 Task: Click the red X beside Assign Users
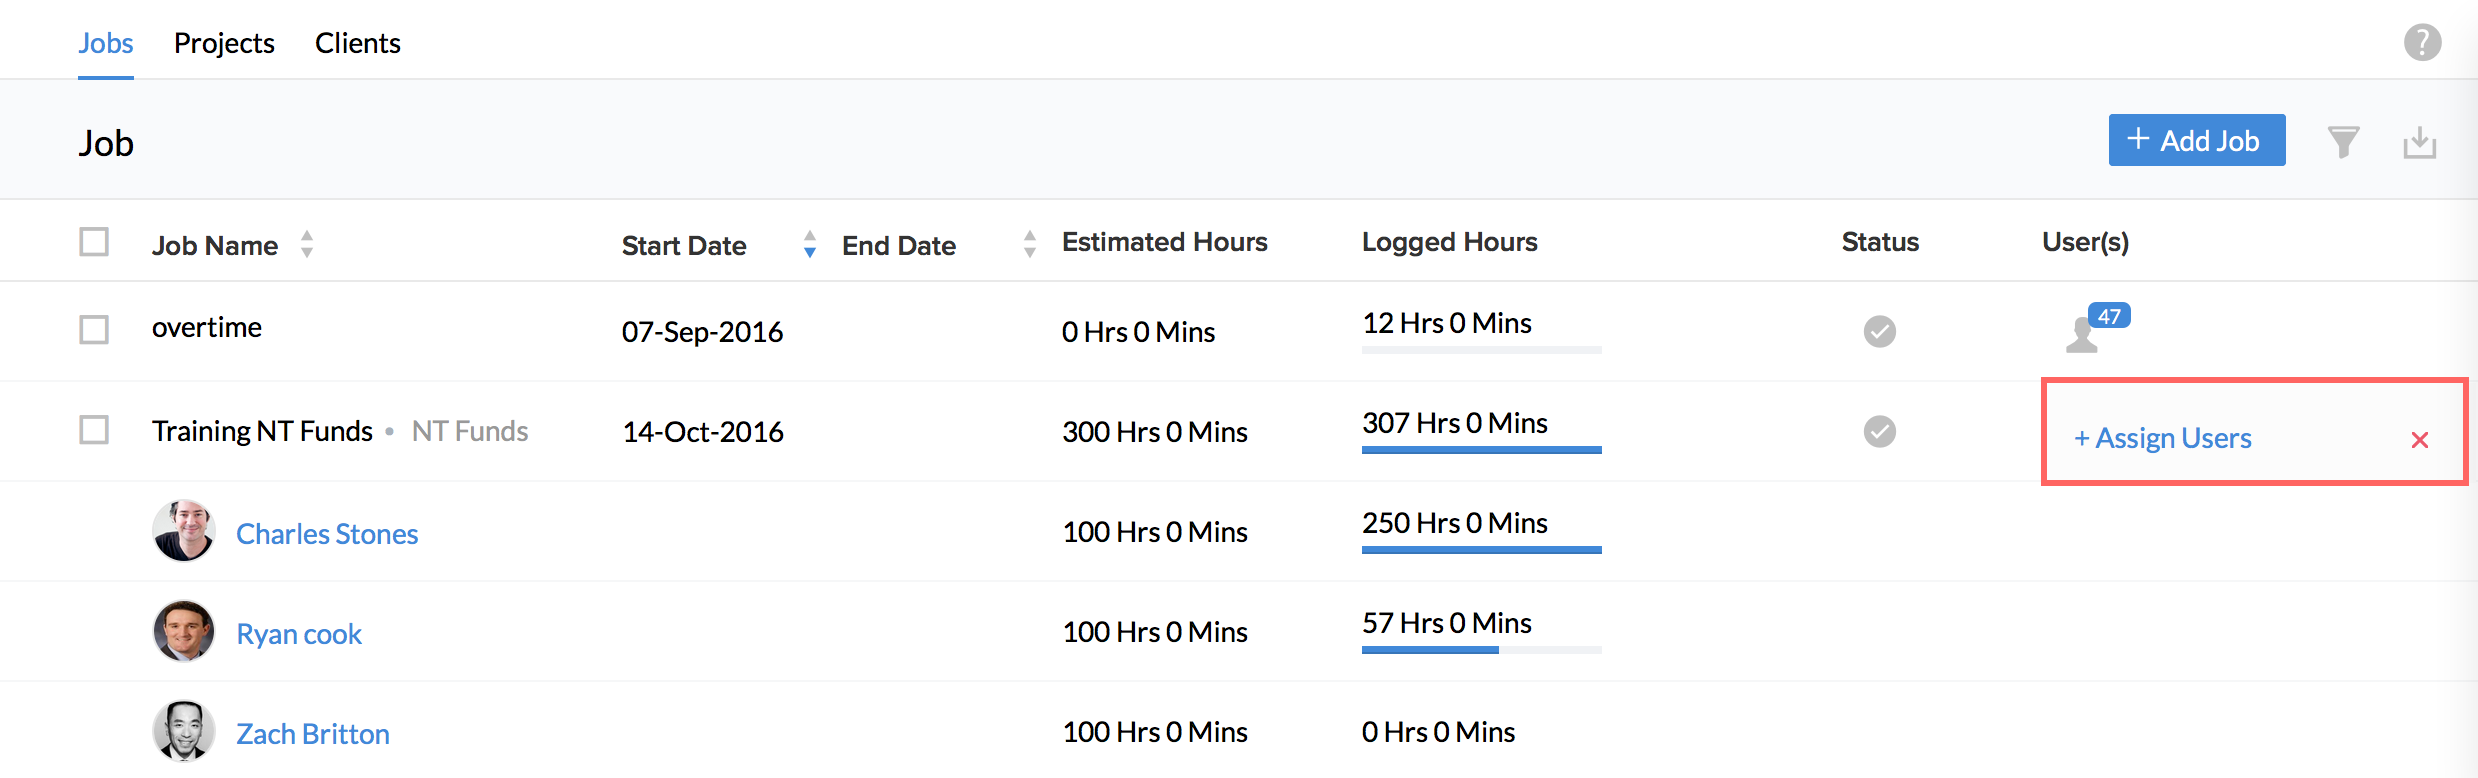point(2420,440)
